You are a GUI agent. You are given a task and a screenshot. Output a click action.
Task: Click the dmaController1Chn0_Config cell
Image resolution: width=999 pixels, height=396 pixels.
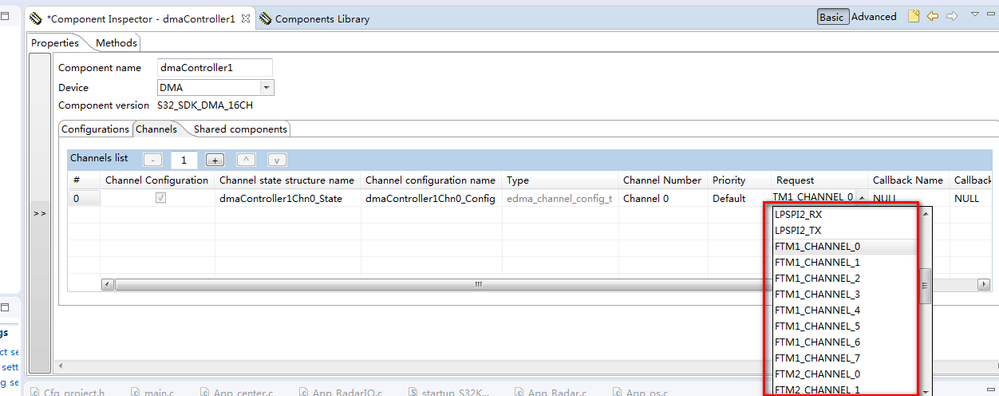(431, 199)
